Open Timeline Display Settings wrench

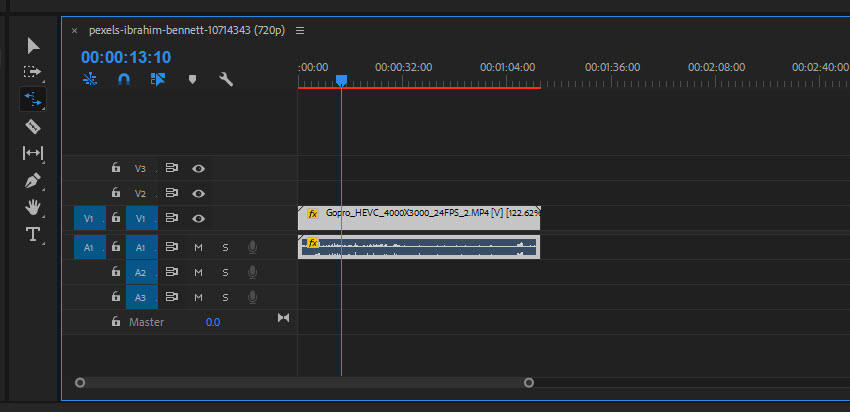pyautogui.click(x=226, y=80)
